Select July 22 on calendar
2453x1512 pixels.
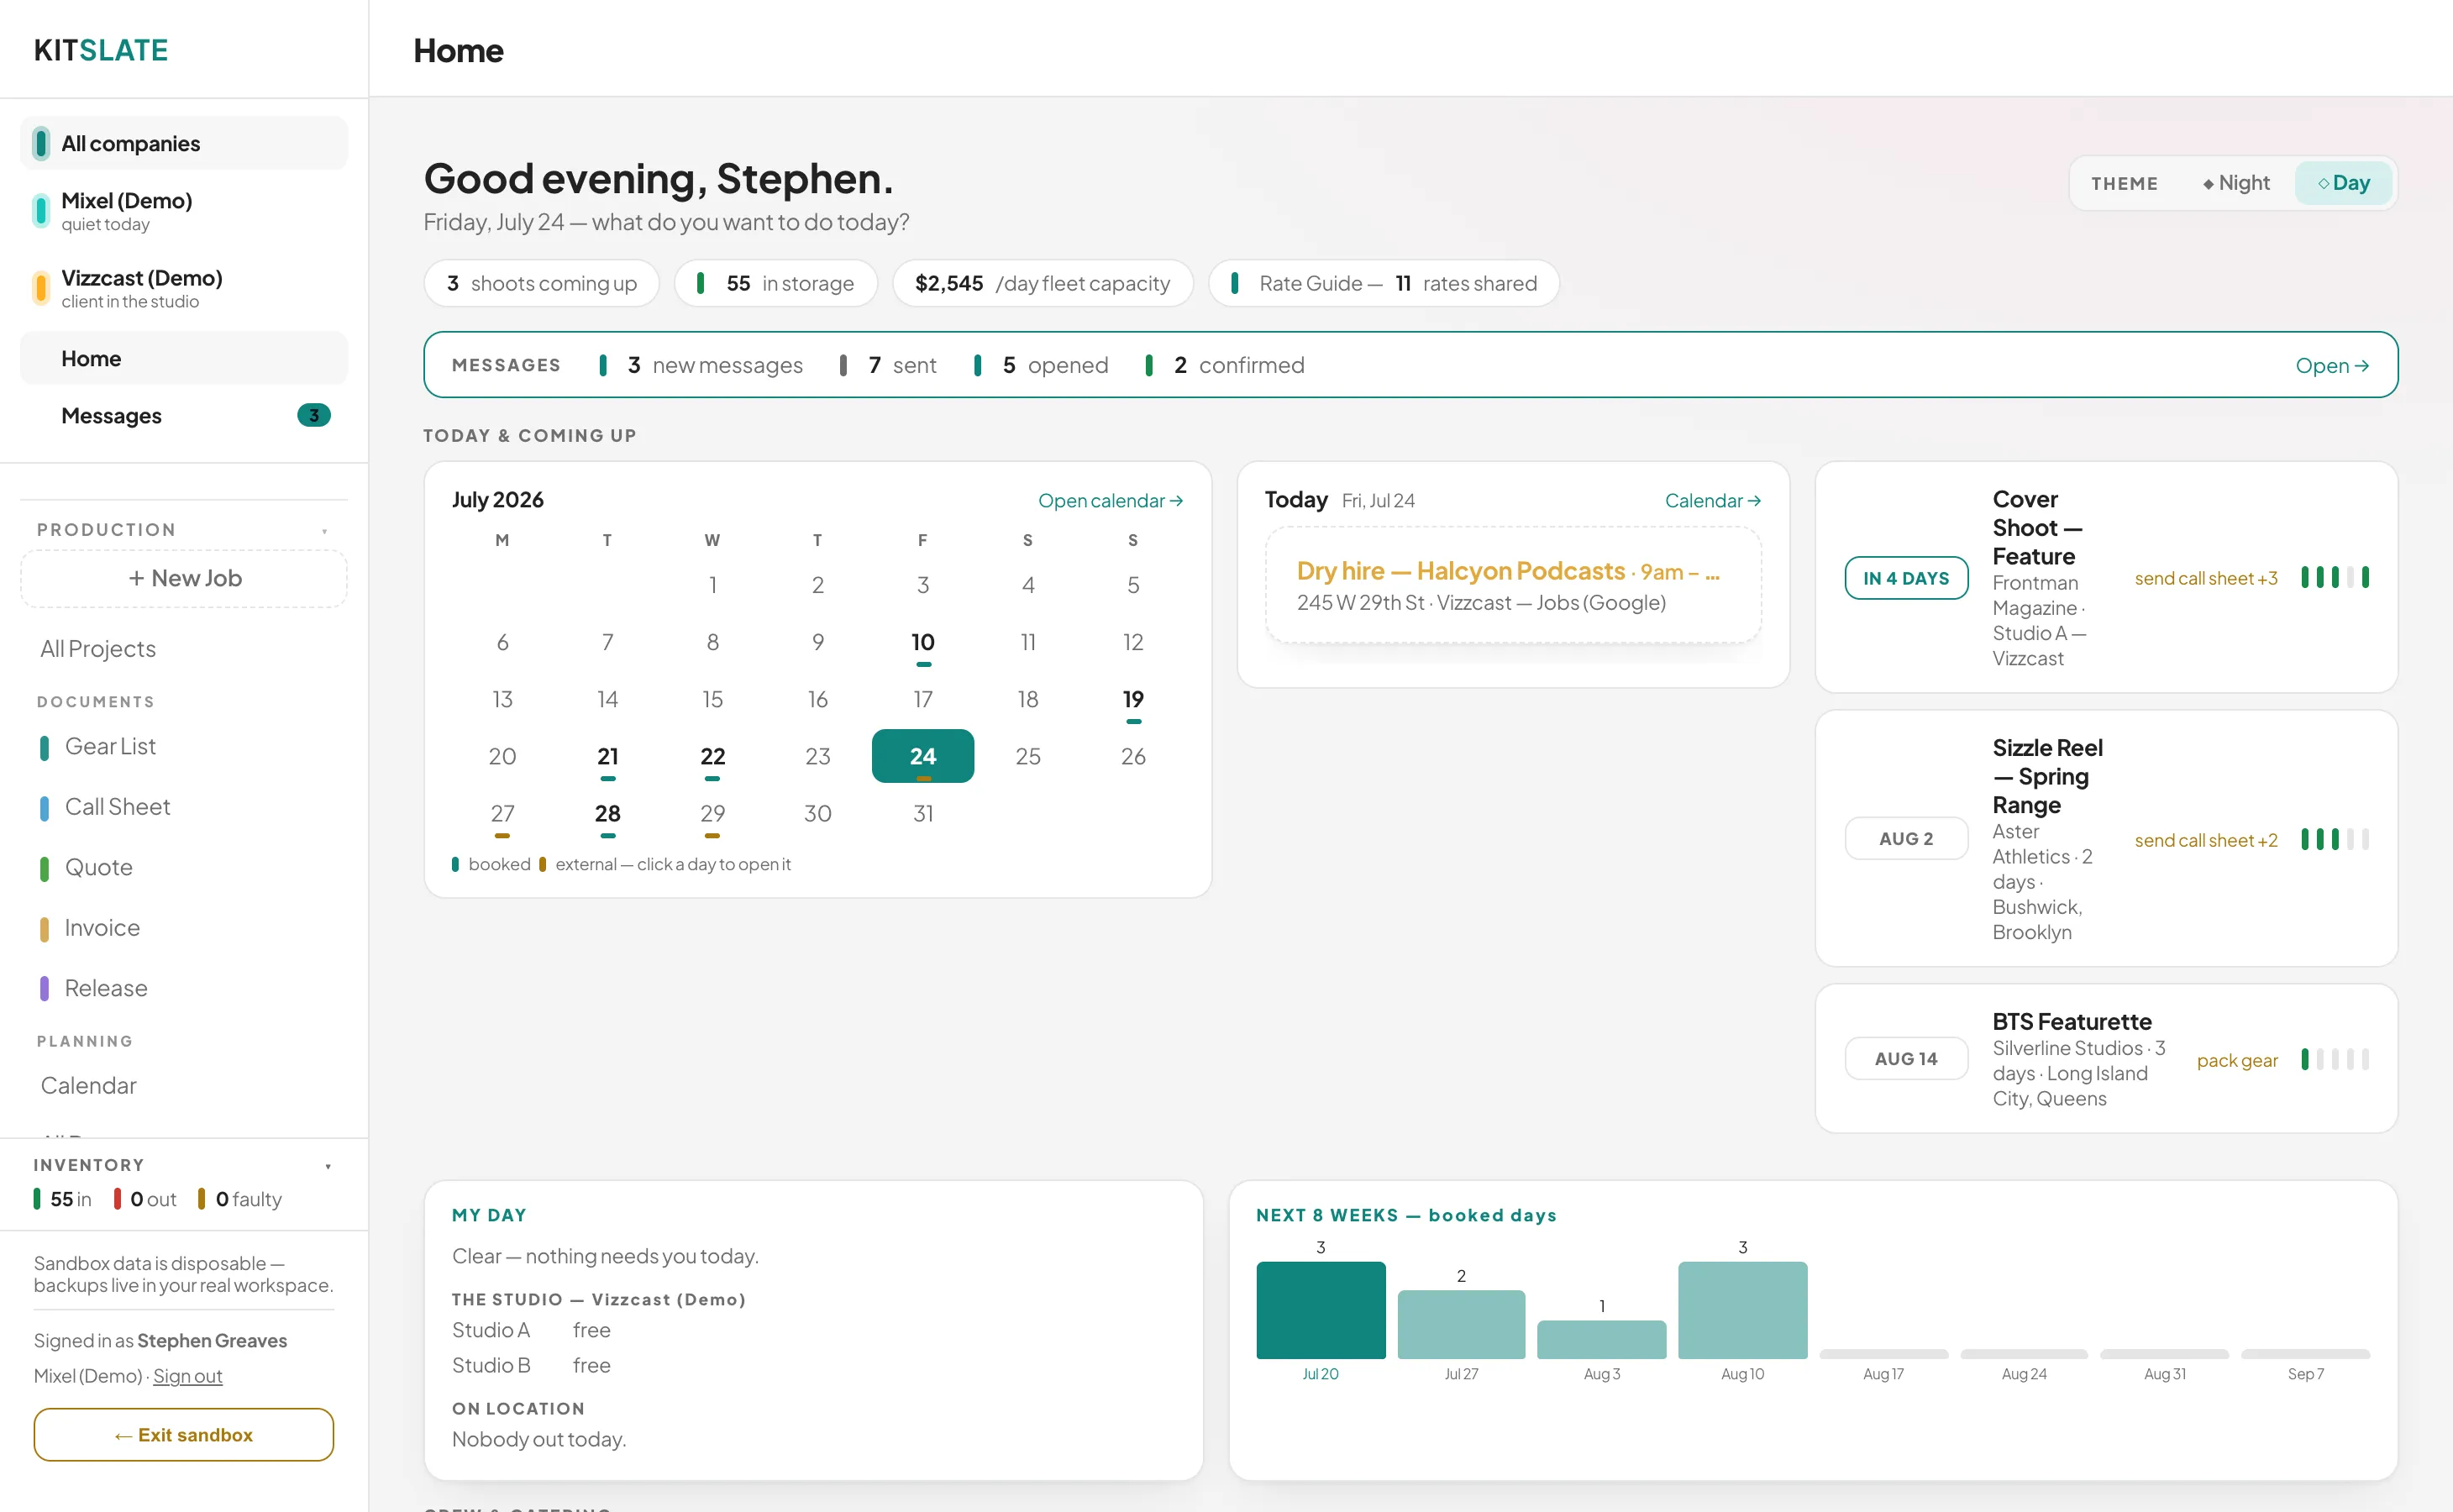(712, 756)
